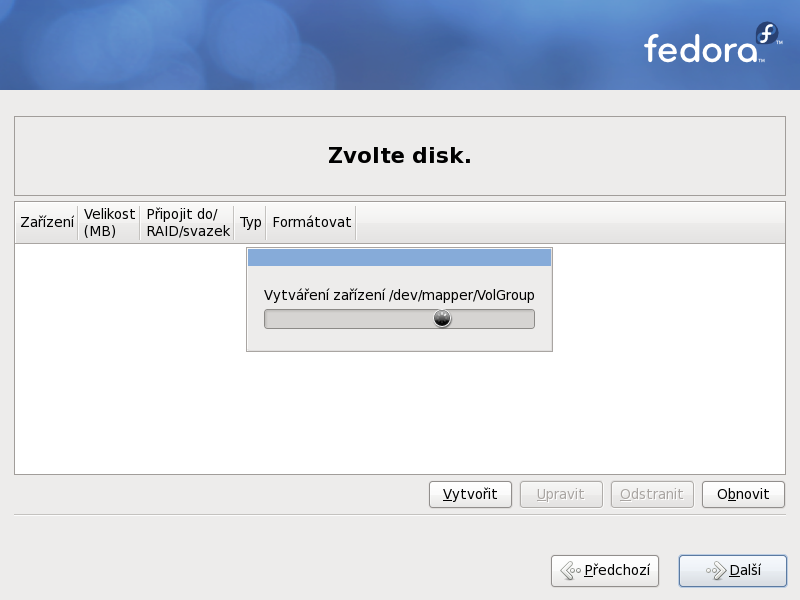Click the blue title bar of progress dialog

[399, 258]
